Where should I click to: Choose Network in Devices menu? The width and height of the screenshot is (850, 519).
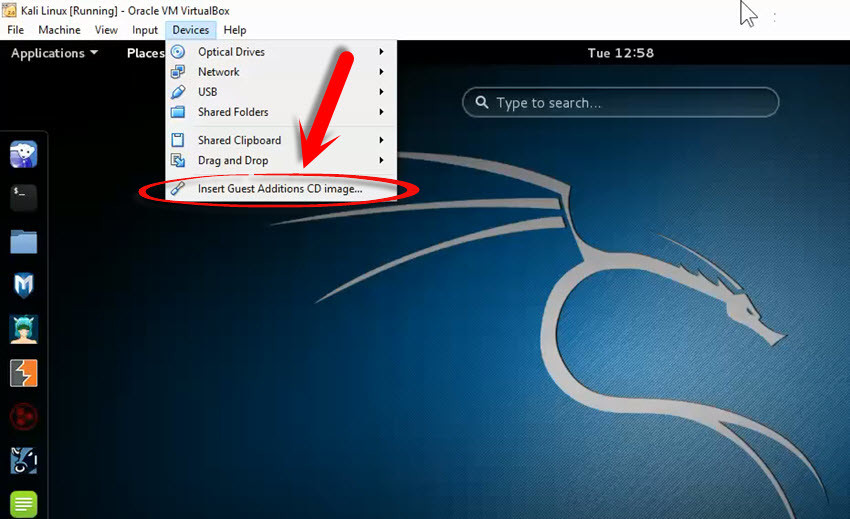tap(281, 72)
